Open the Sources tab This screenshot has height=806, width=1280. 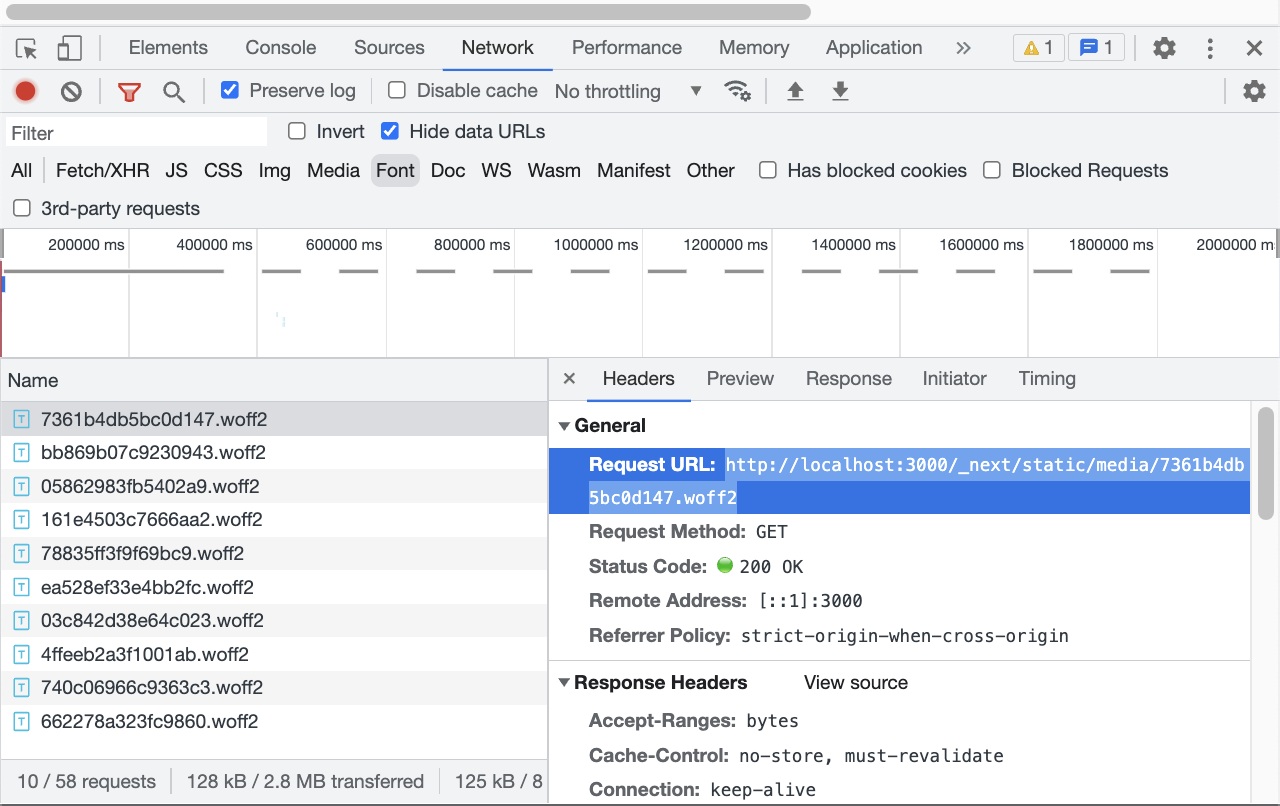click(389, 47)
